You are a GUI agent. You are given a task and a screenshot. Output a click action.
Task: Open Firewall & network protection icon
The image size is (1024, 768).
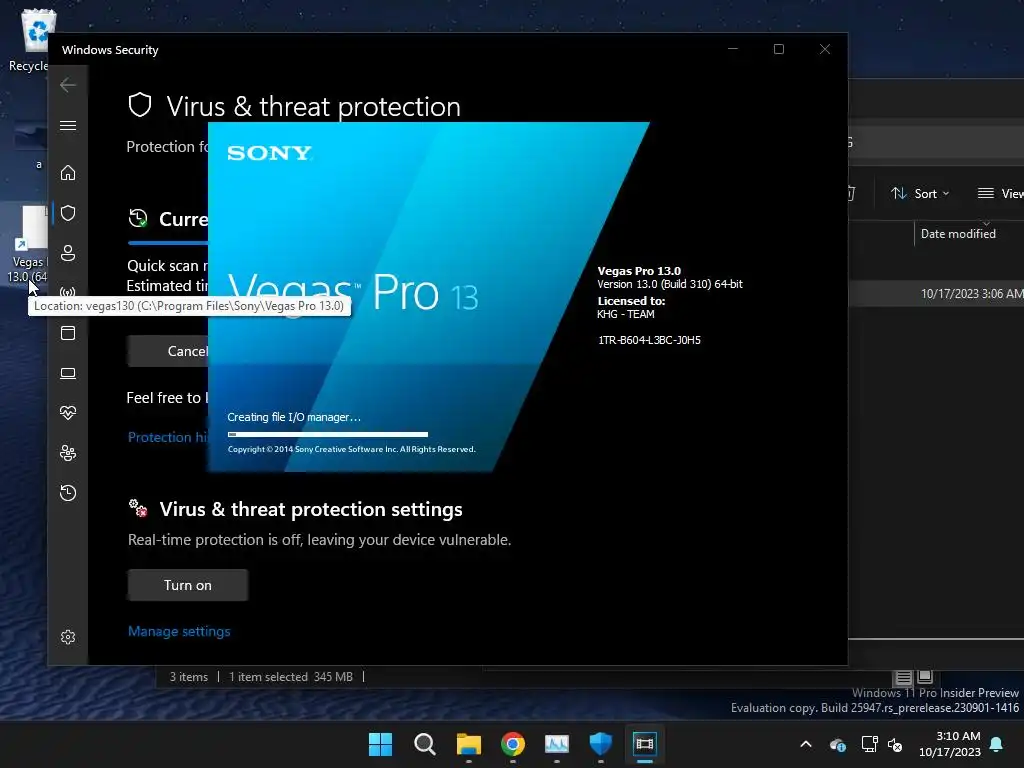click(x=68, y=291)
